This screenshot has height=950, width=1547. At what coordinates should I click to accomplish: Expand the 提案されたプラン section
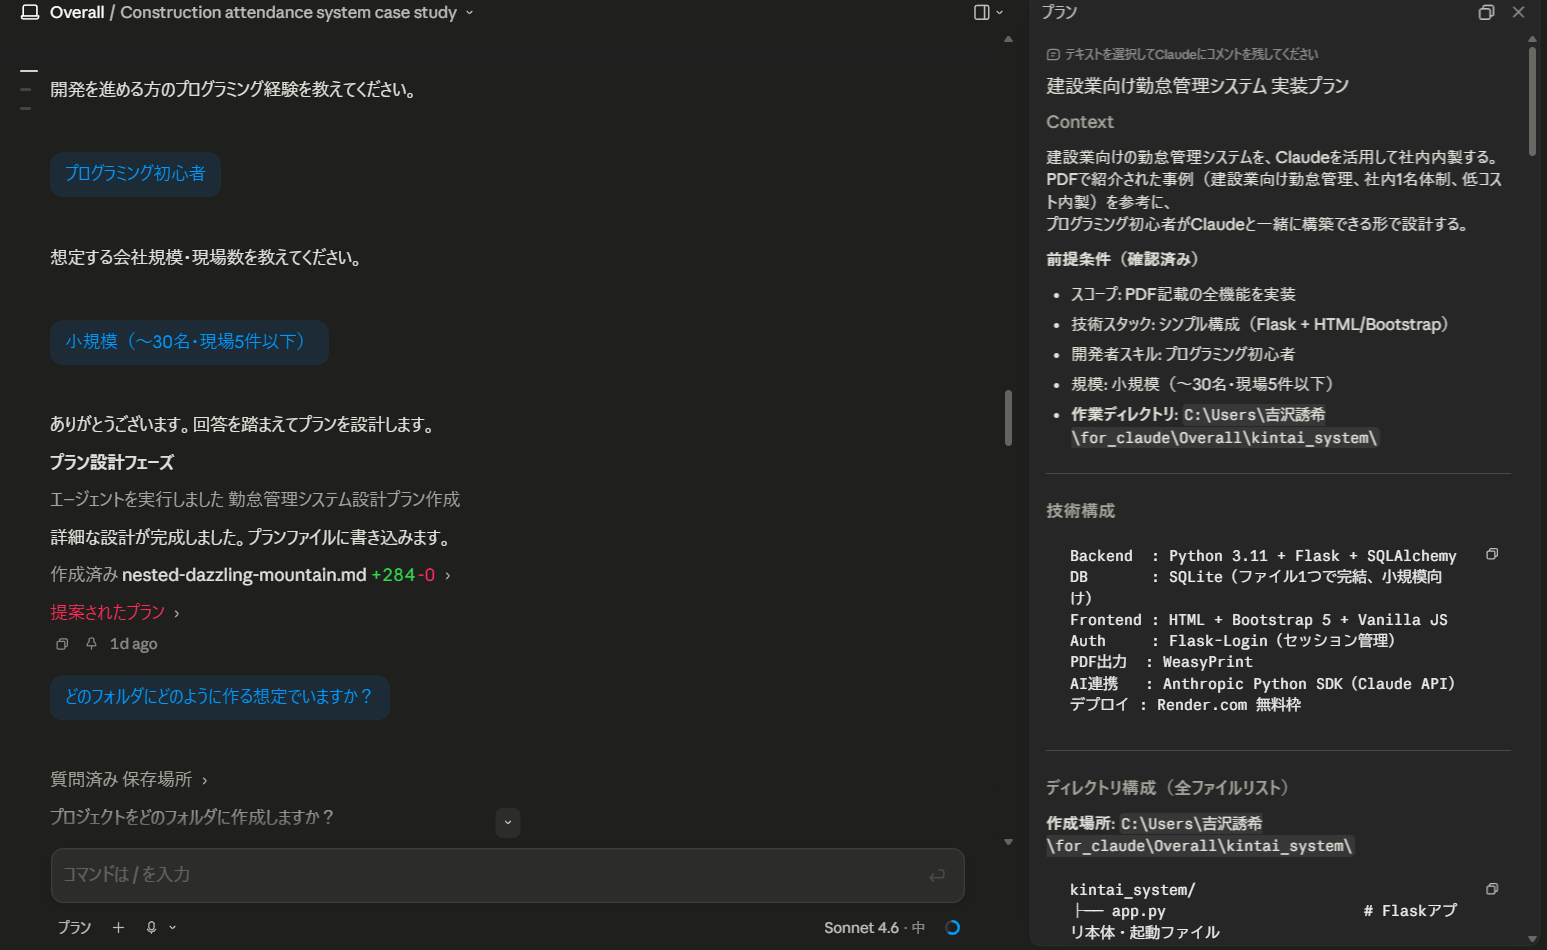coord(115,612)
